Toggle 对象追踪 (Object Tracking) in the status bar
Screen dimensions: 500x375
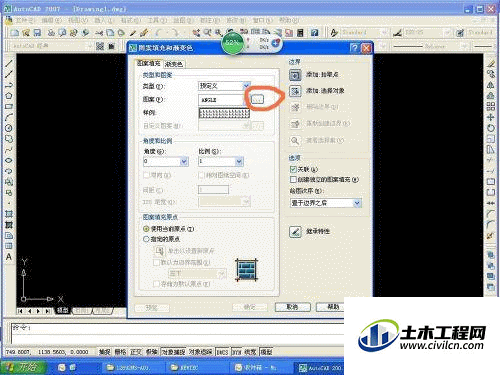pyautogui.click(x=200, y=352)
